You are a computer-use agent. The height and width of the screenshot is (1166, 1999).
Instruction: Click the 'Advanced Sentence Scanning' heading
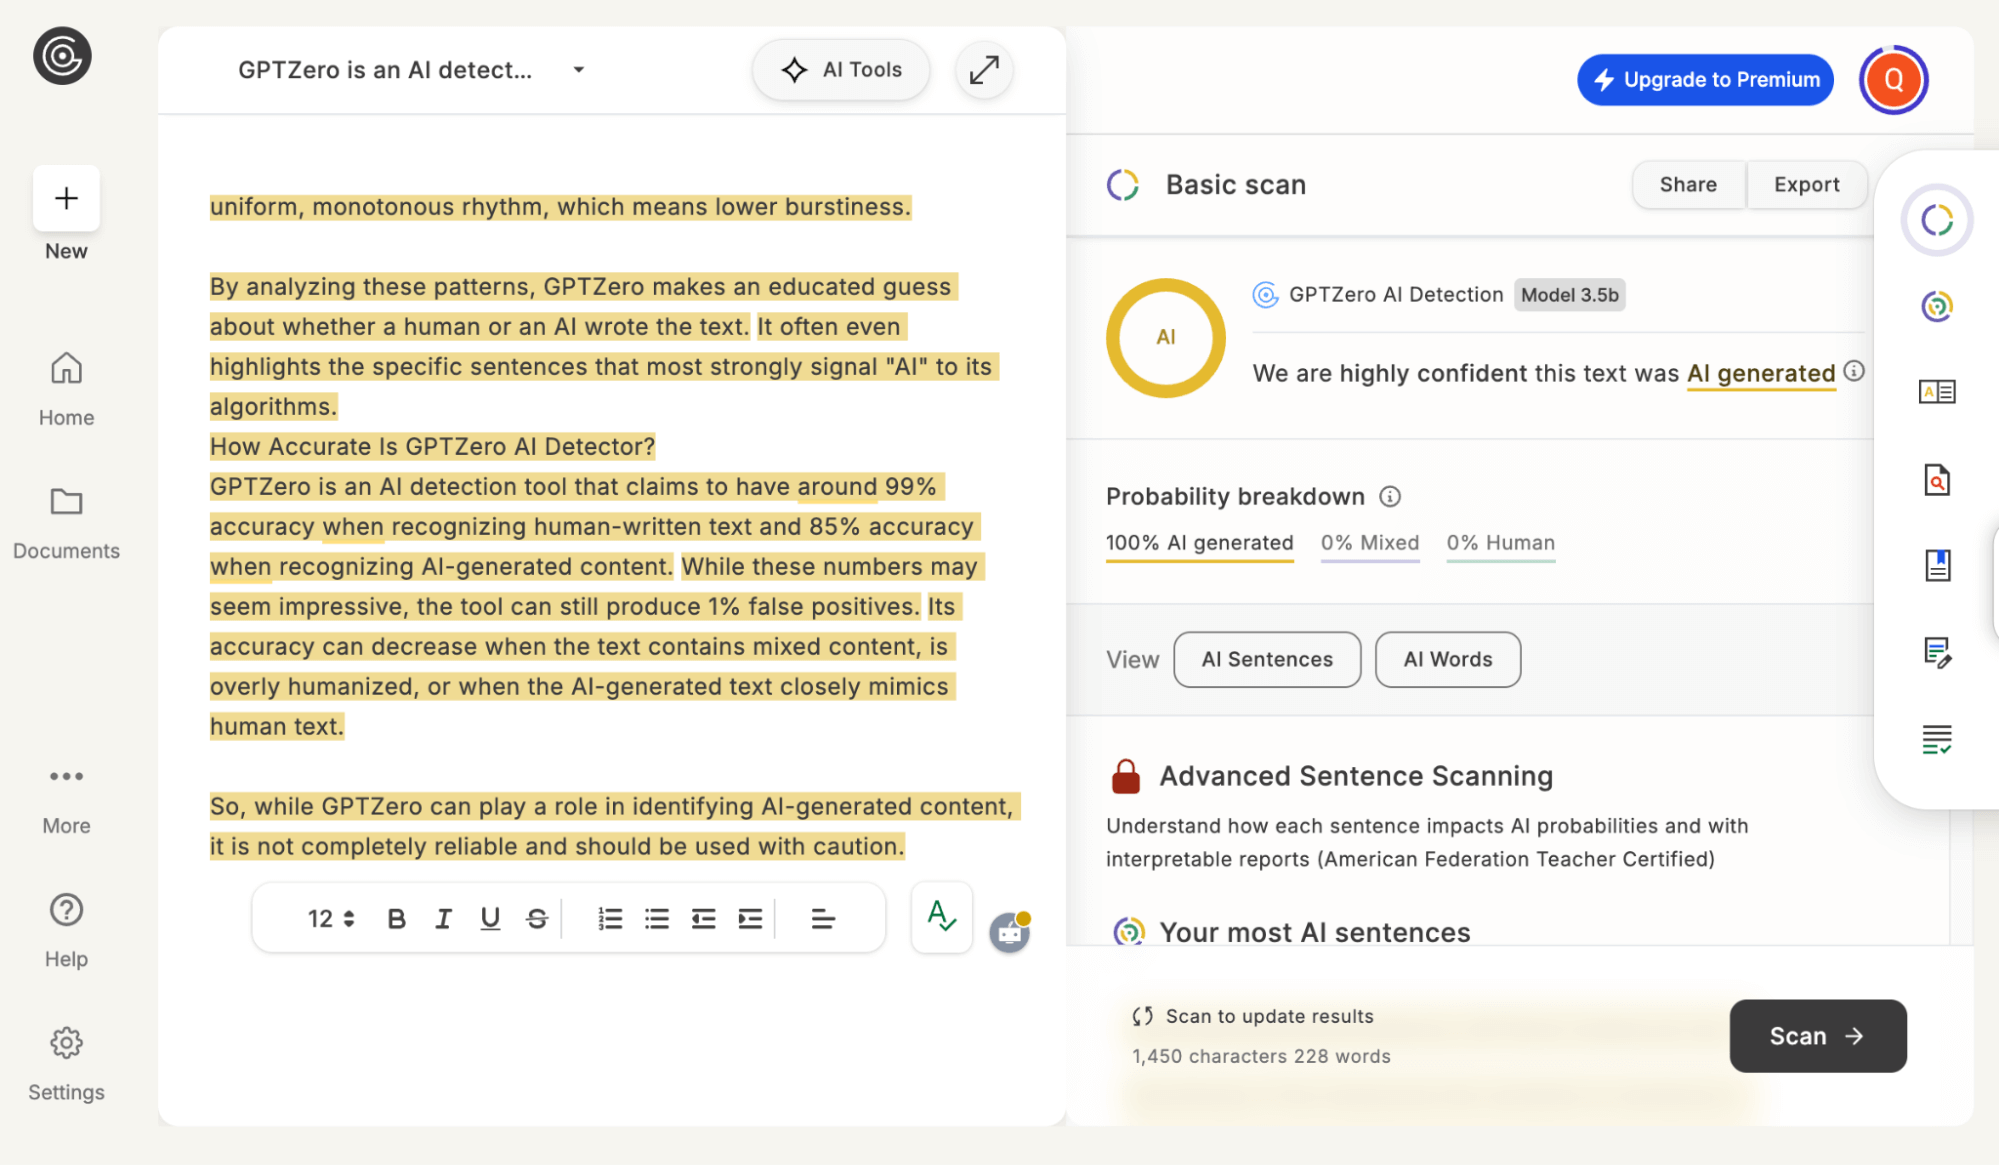click(1356, 777)
